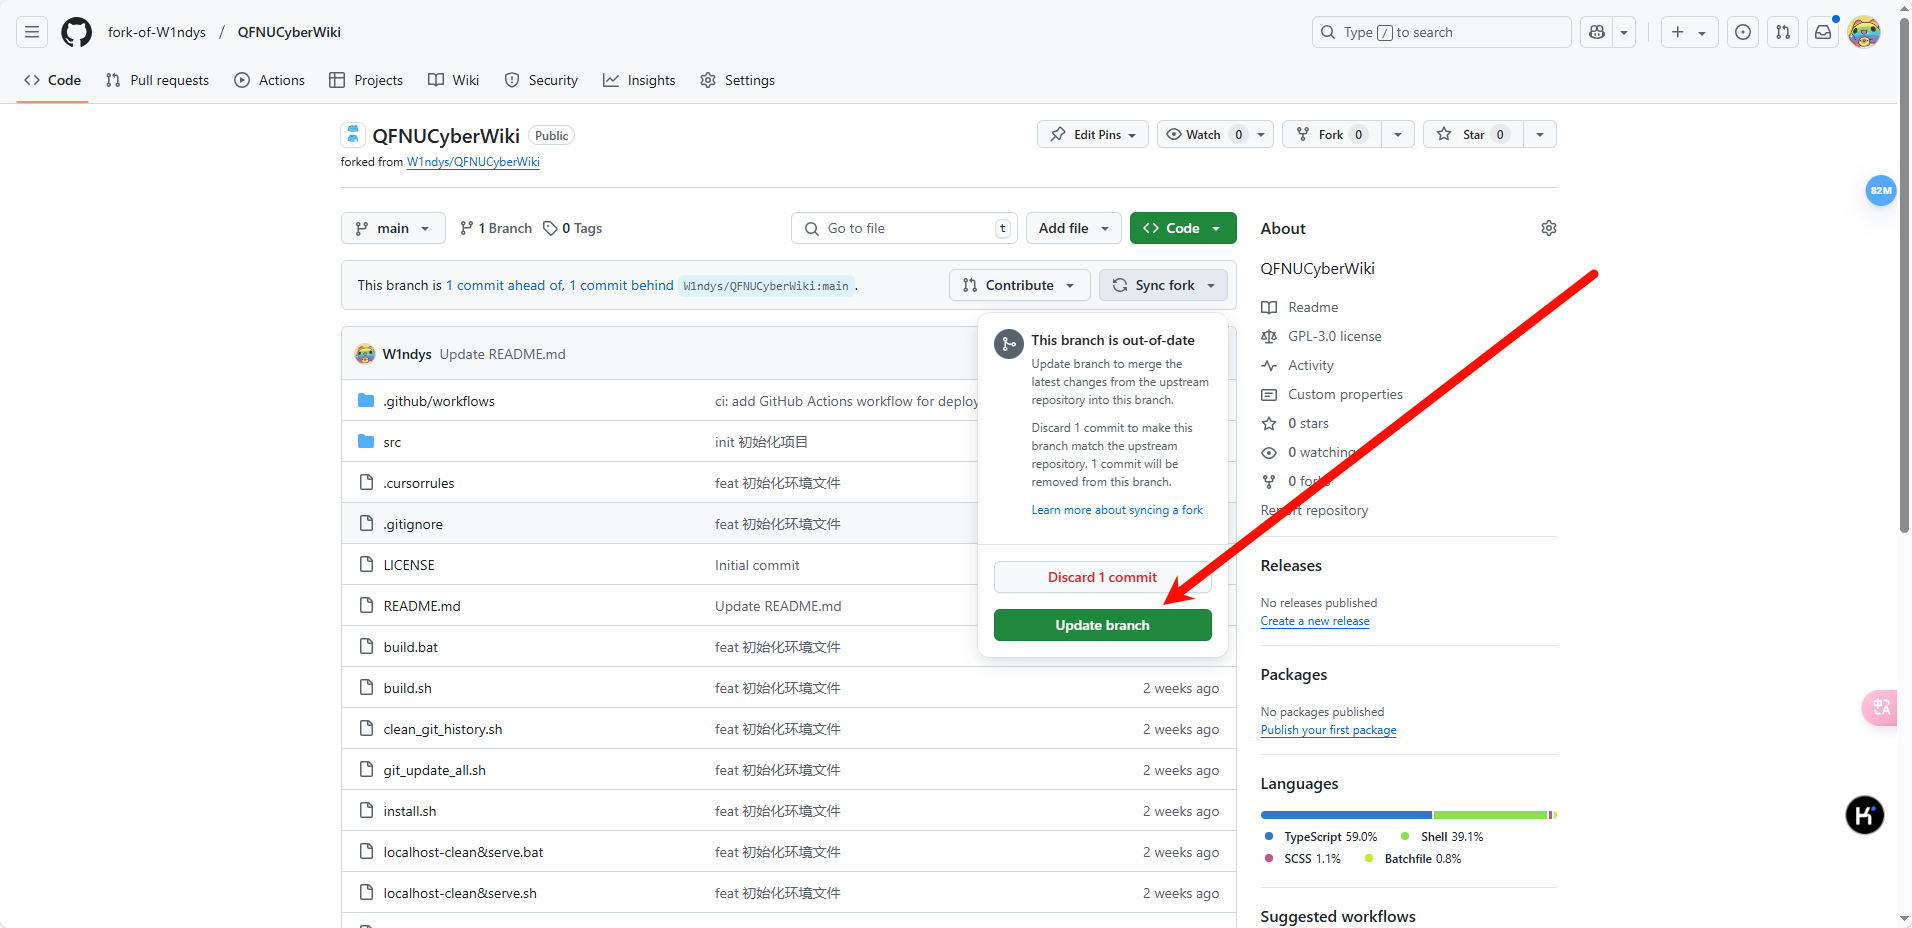Open the About section gear settings
This screenshot has height=928, width=1912.
[1549, 228]
